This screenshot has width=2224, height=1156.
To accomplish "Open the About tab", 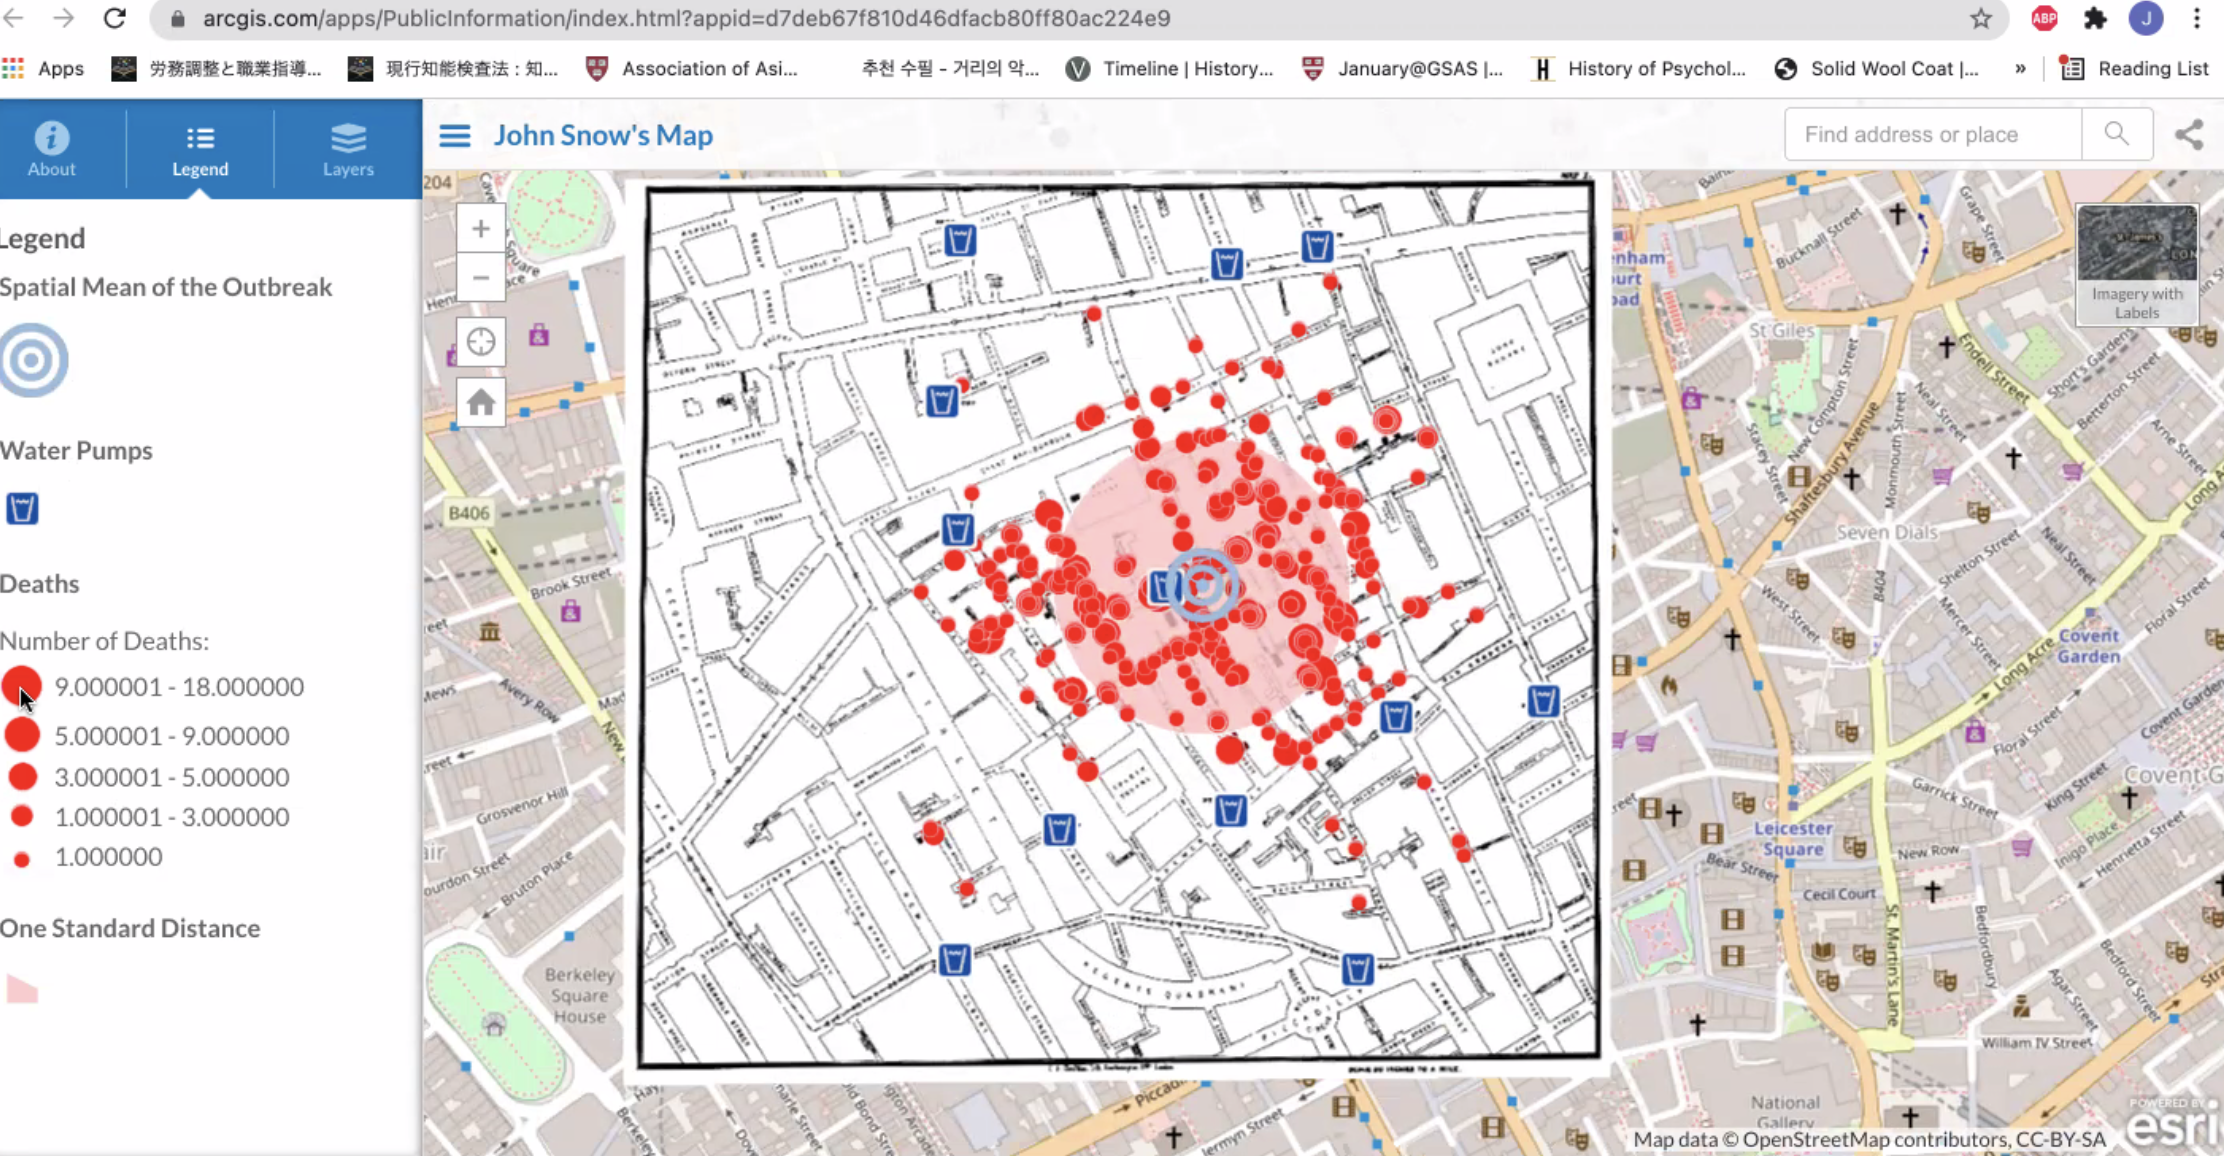I will click(51, 148).
